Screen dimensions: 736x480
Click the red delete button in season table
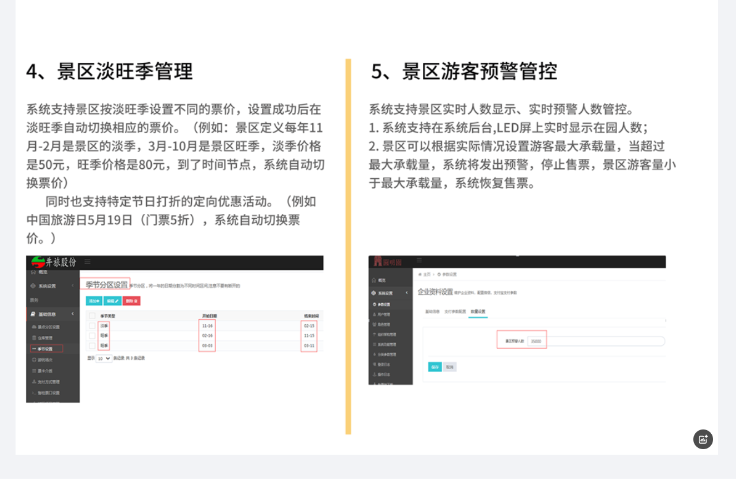click(x=131, y=300)
